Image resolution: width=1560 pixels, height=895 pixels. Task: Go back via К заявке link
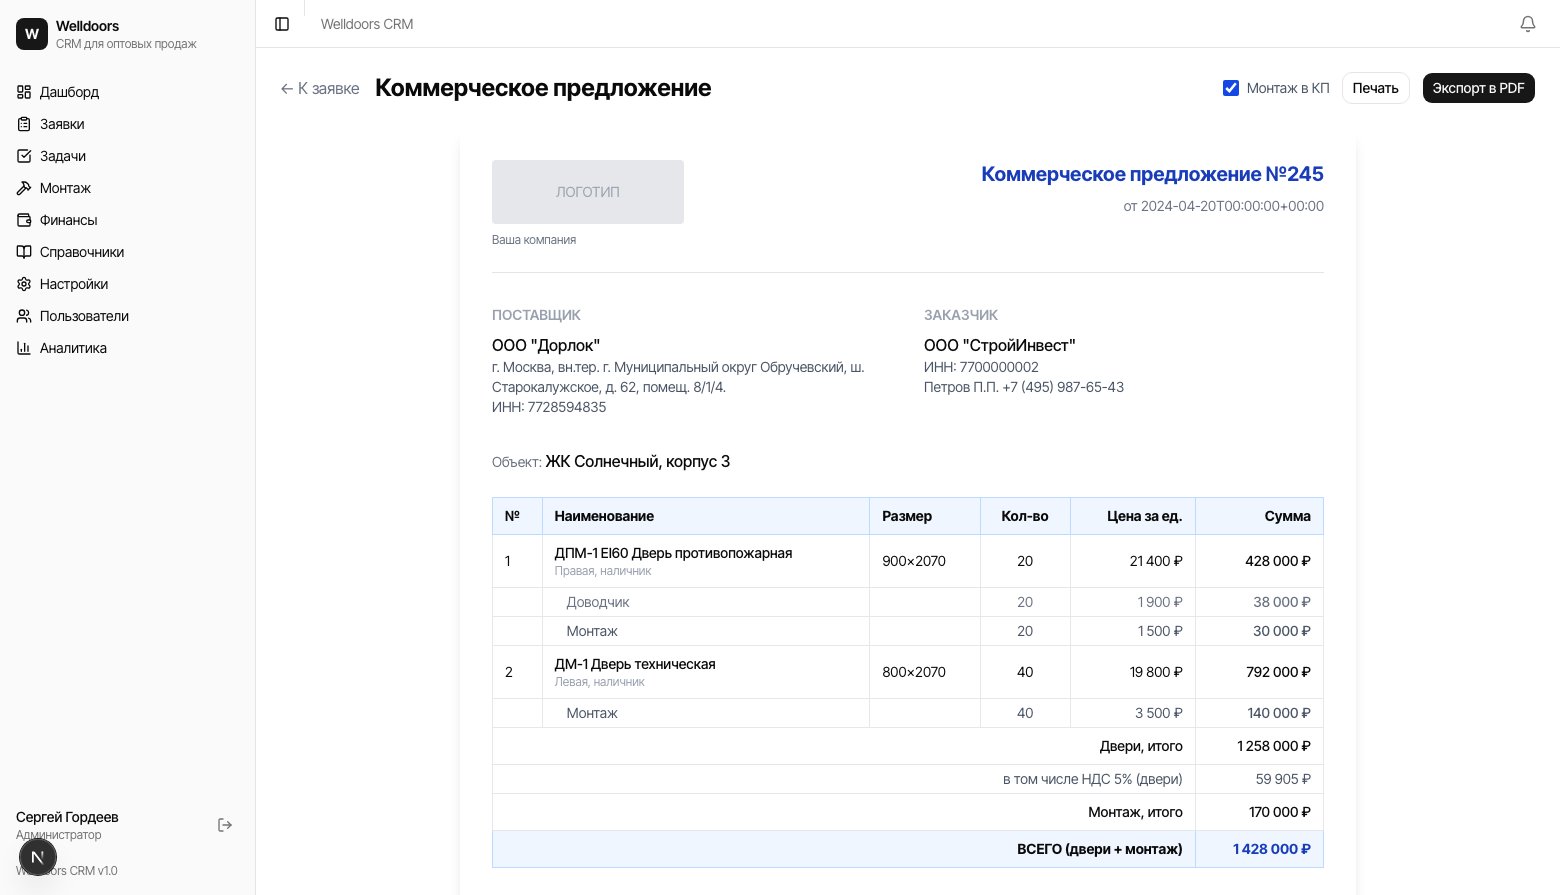point(320,88)
